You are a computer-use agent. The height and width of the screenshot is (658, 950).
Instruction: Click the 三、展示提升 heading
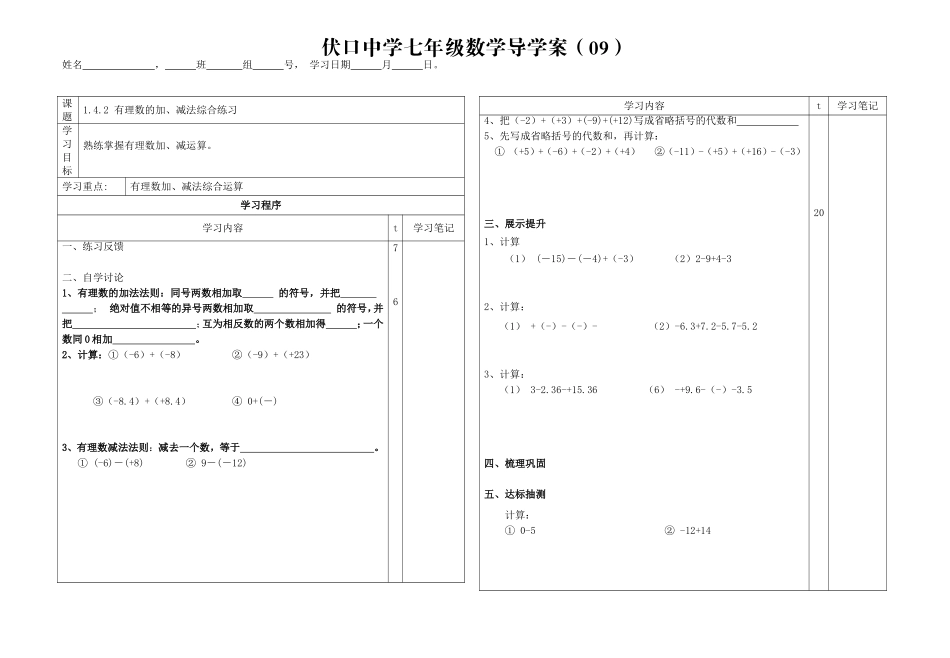tap(515, 224)
